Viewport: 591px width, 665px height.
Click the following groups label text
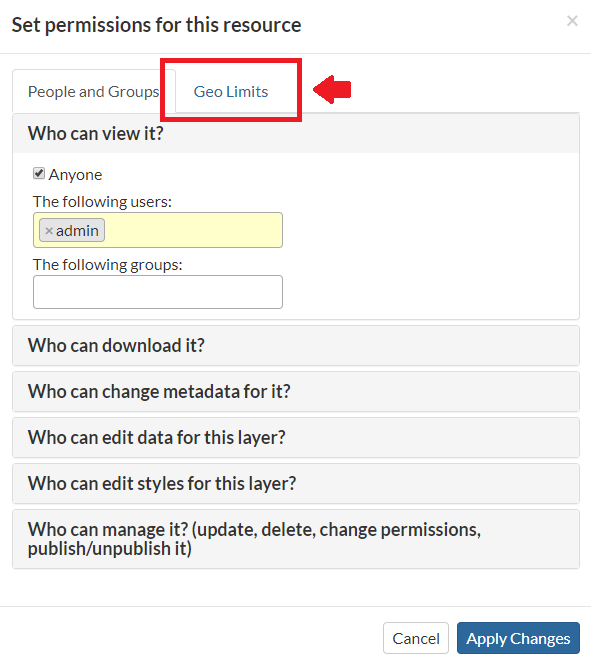click(108, 265)
